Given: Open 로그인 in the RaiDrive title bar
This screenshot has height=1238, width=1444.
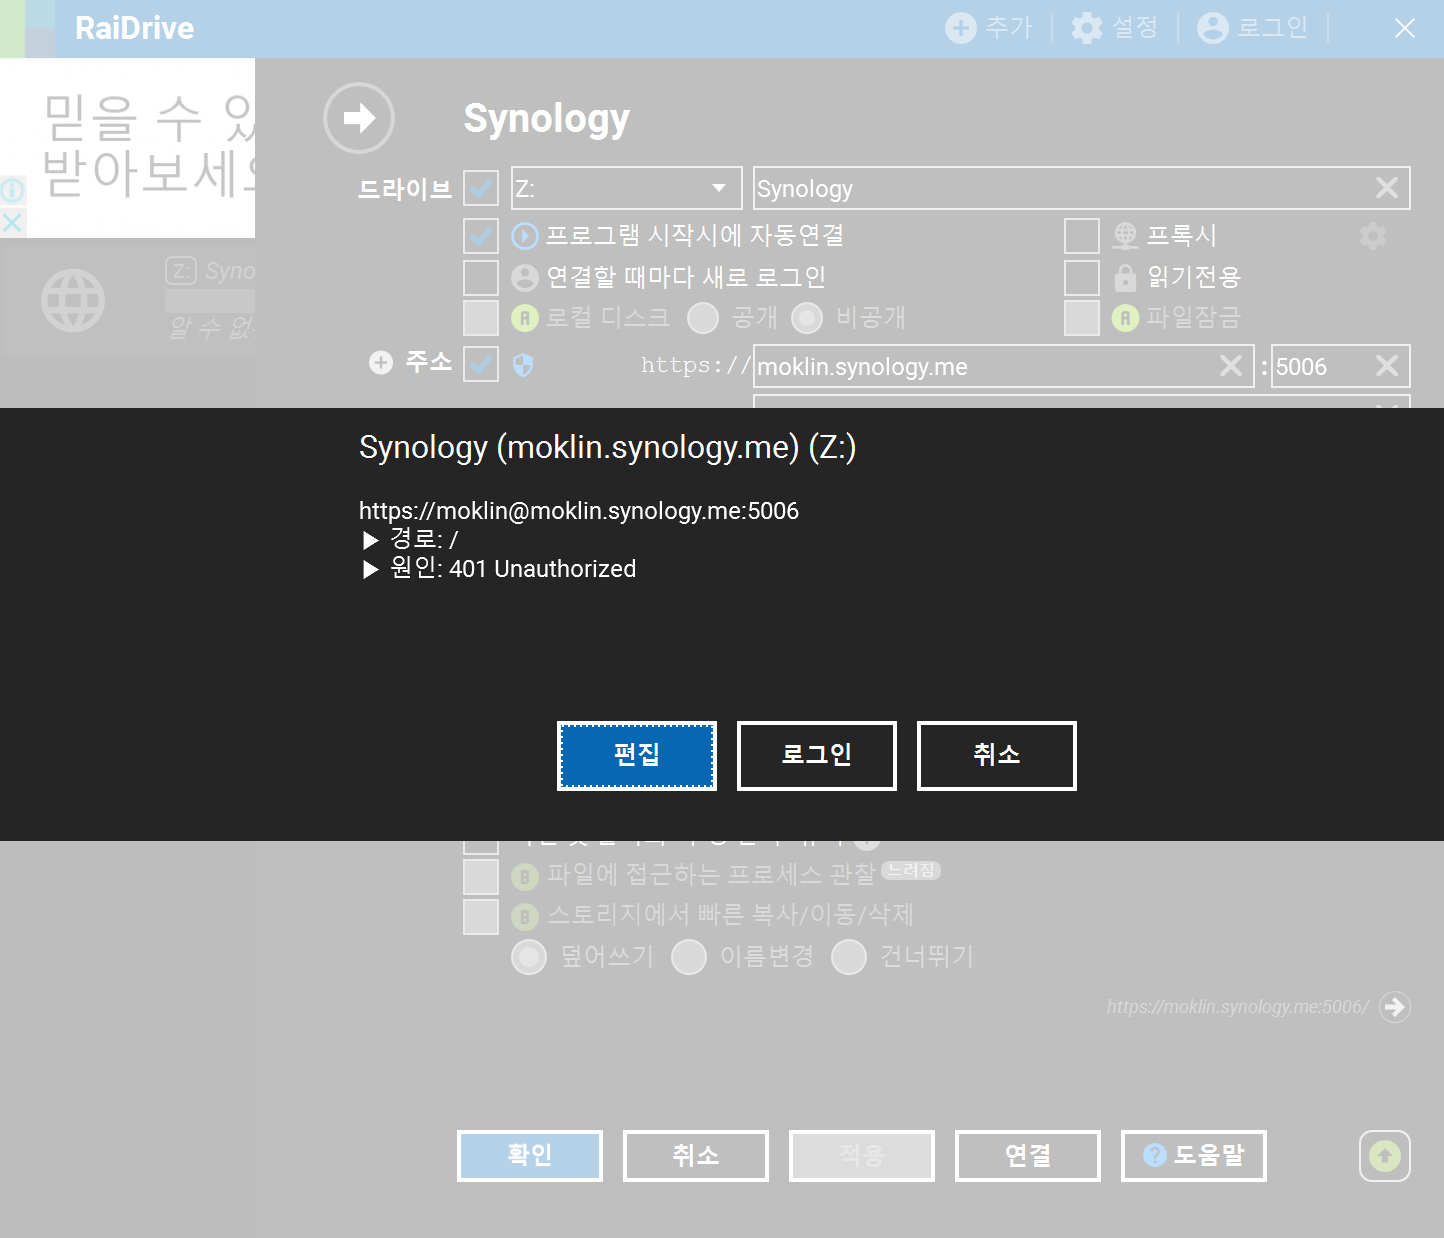Looking at the screenshot, I should coord(1252,27).
